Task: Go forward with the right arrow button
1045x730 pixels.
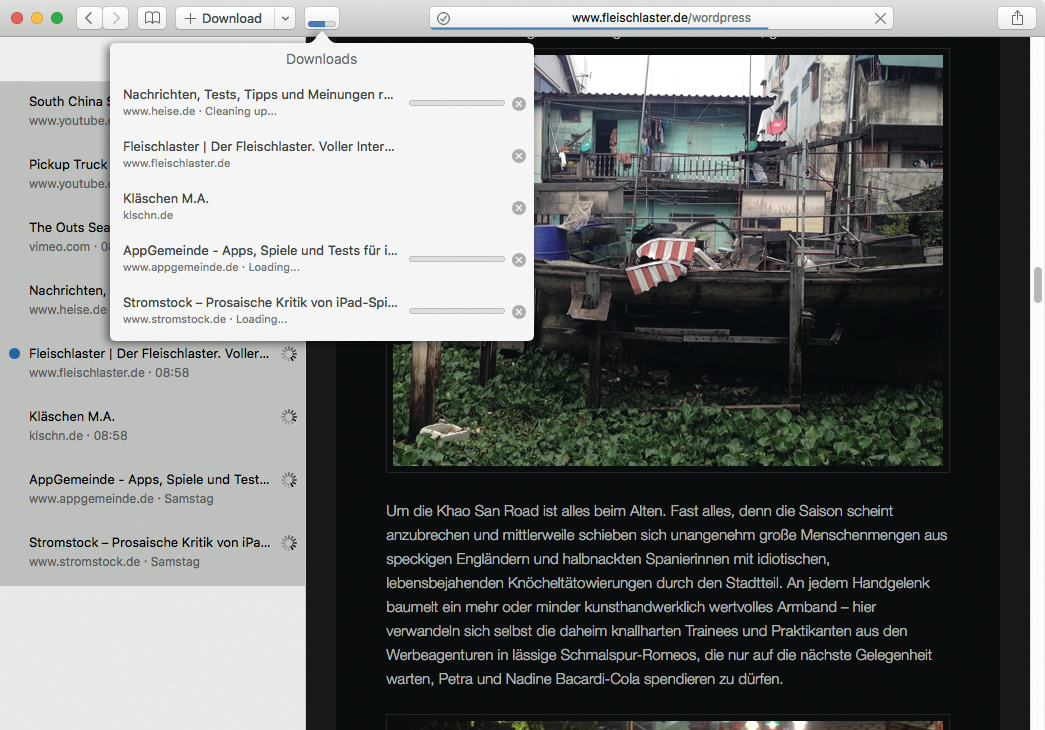Action: coord(116,18)
